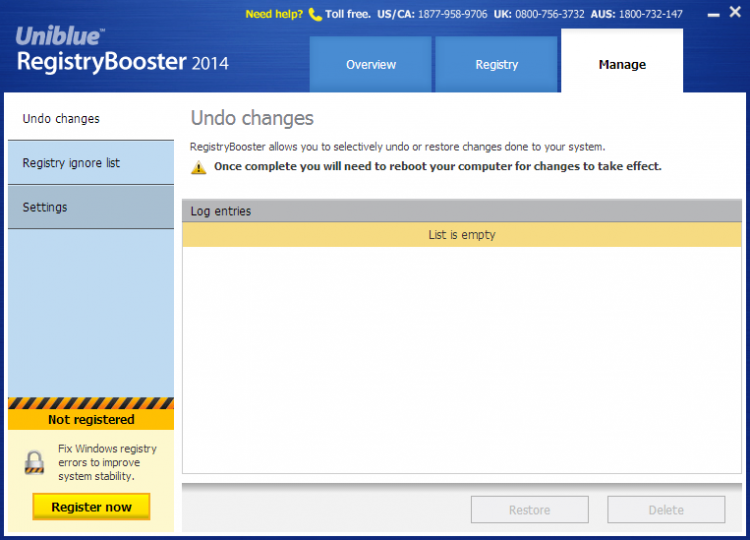Click the AUS phone number 1800-732-147
750x540 pixels.
point(651,14)
